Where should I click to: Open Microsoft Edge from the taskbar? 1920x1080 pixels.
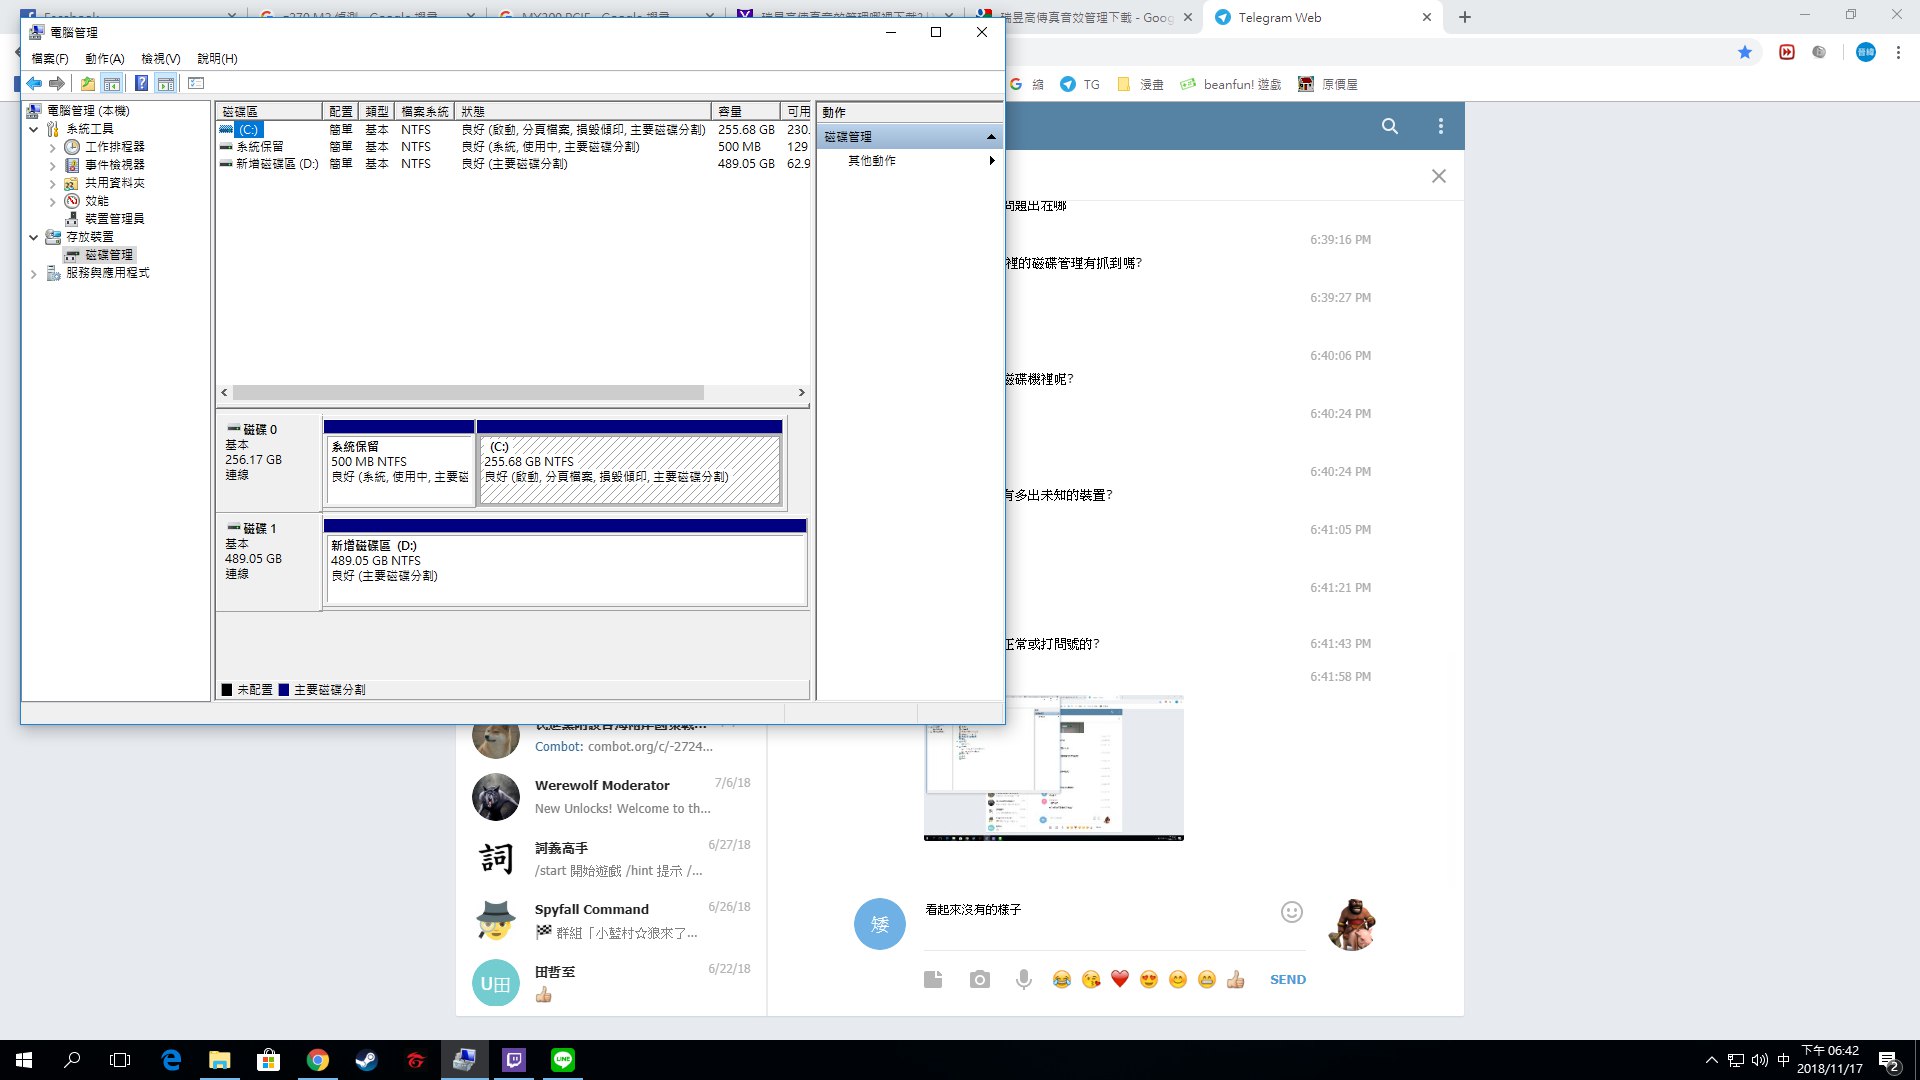(x=171, y=1060)
